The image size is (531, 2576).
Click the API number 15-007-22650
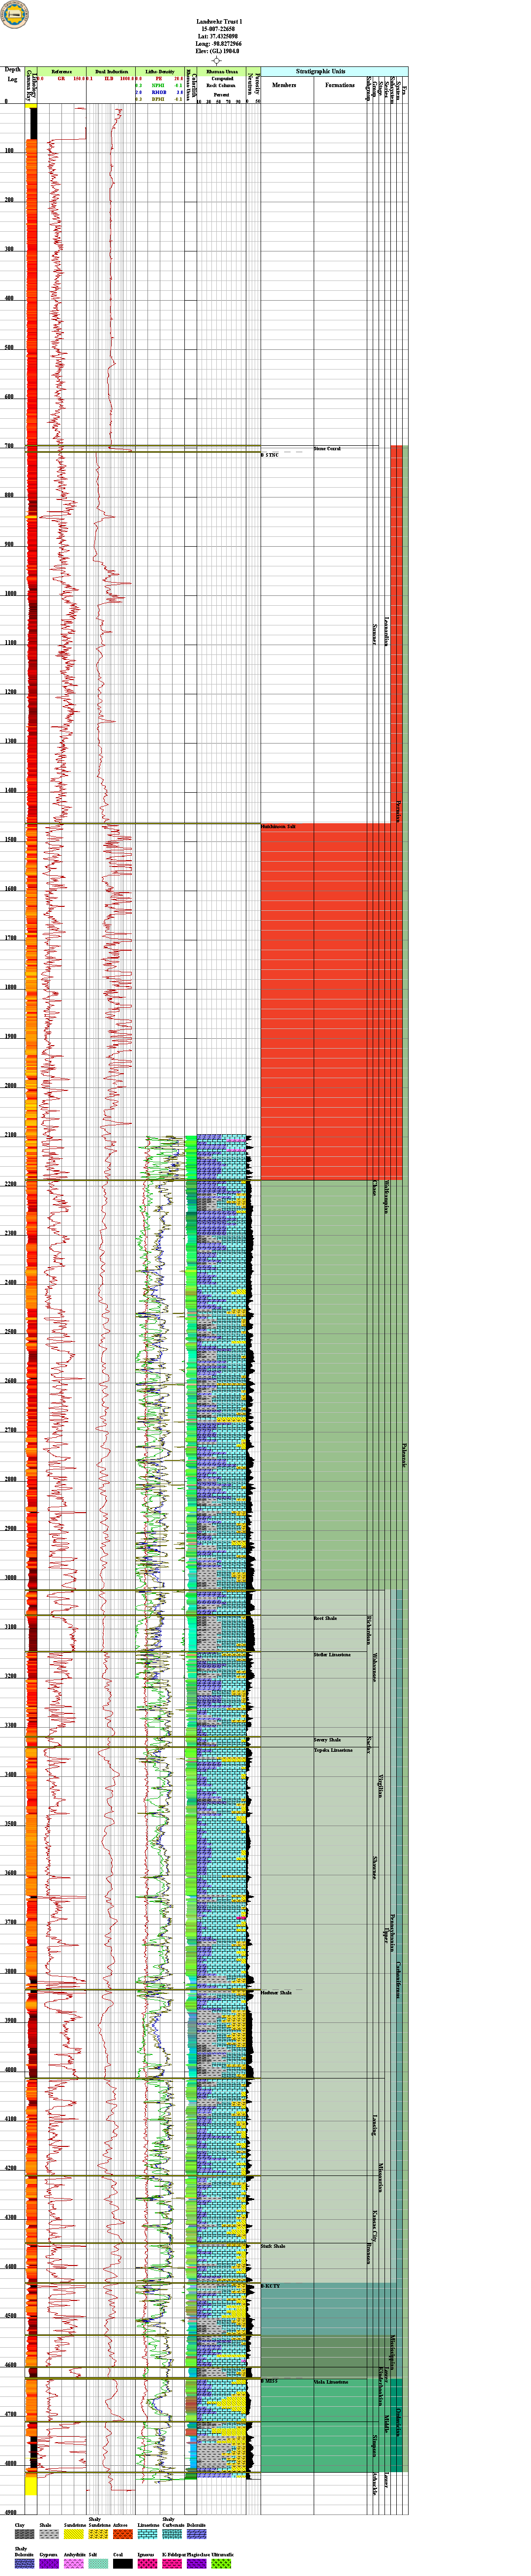(x=217, y=29)
